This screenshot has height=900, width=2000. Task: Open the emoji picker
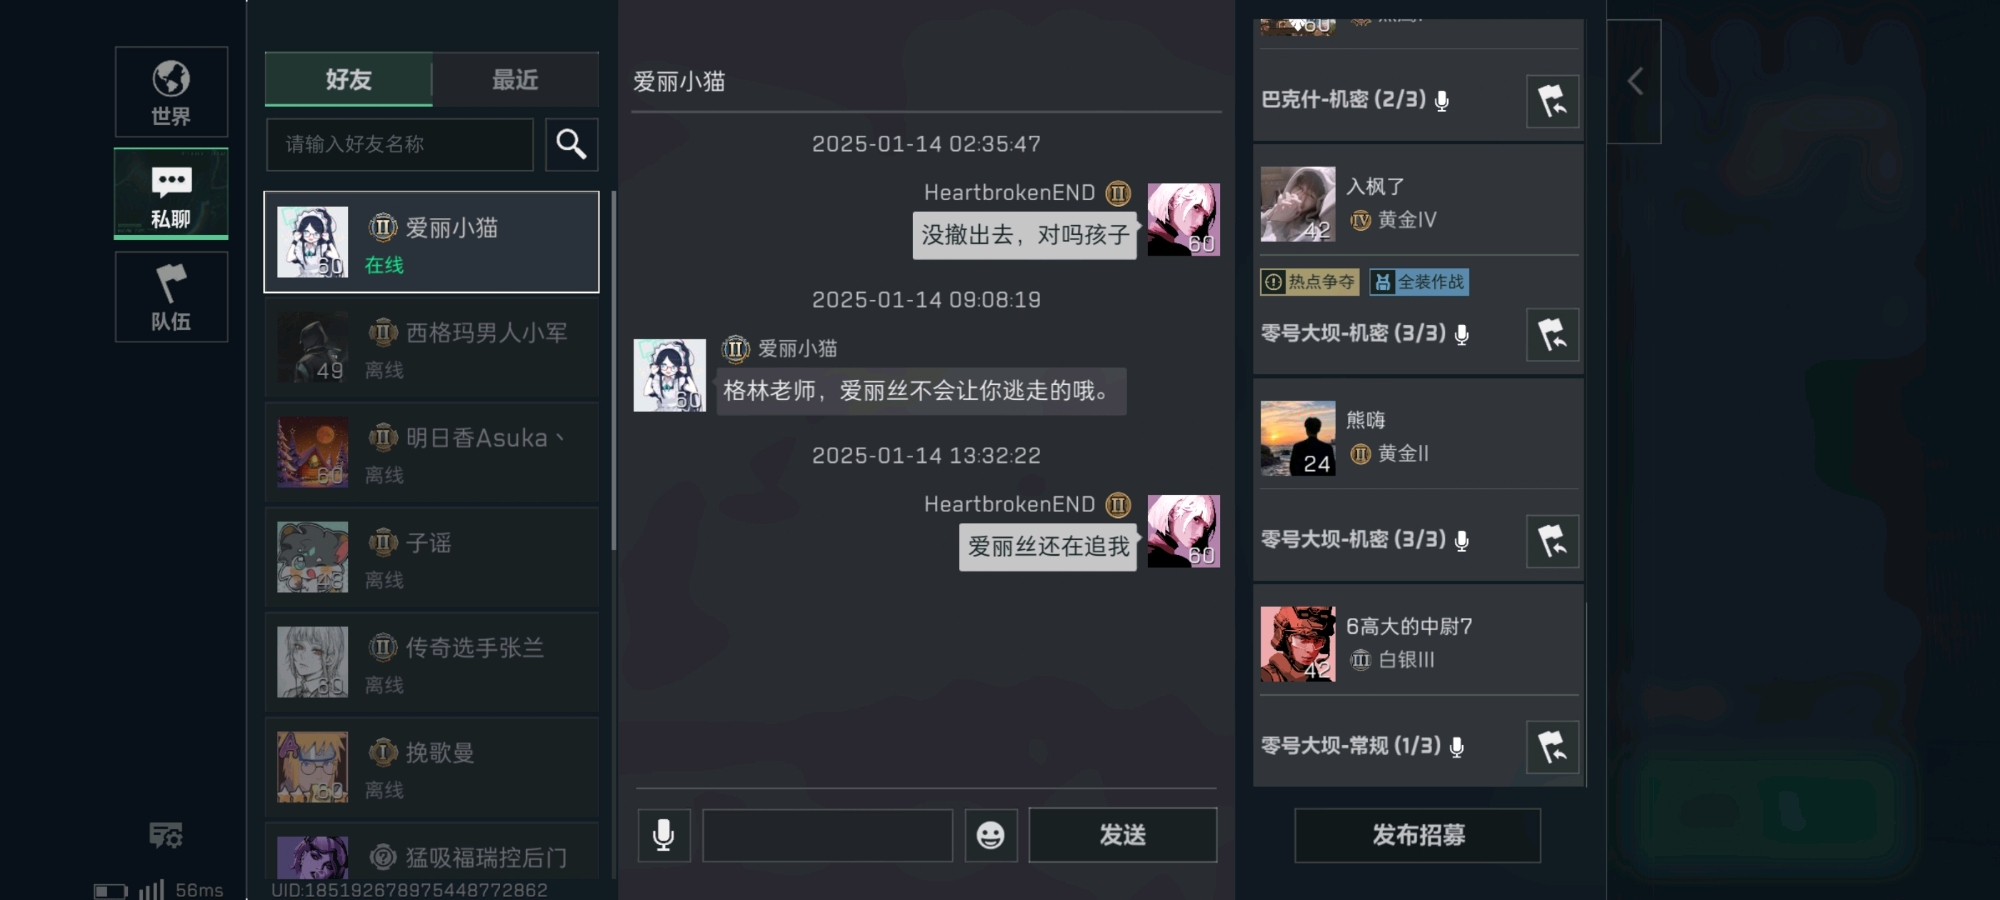991,835
